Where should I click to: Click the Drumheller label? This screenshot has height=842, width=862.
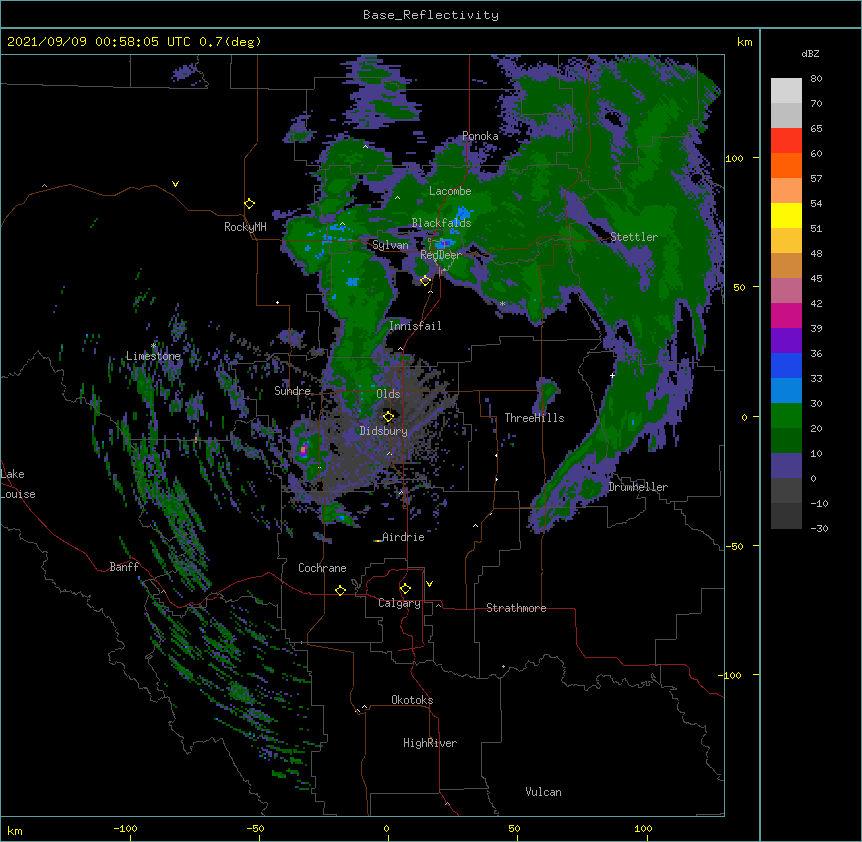click(638, 487)
